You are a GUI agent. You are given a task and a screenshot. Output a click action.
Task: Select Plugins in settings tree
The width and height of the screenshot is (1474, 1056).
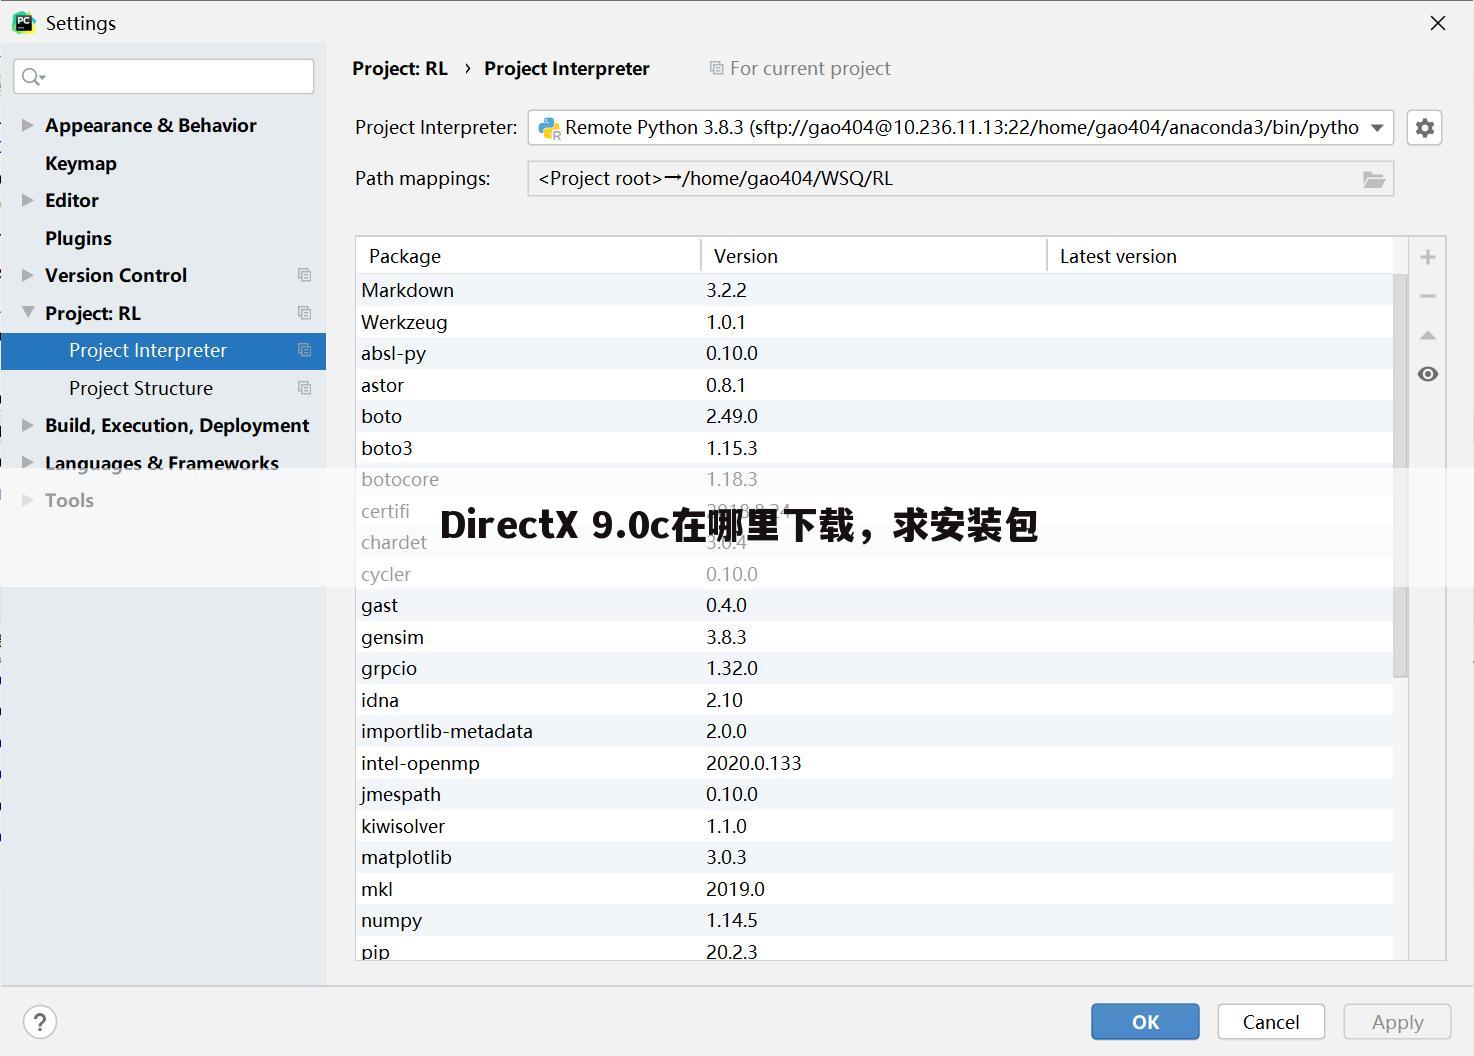[78, 238]
